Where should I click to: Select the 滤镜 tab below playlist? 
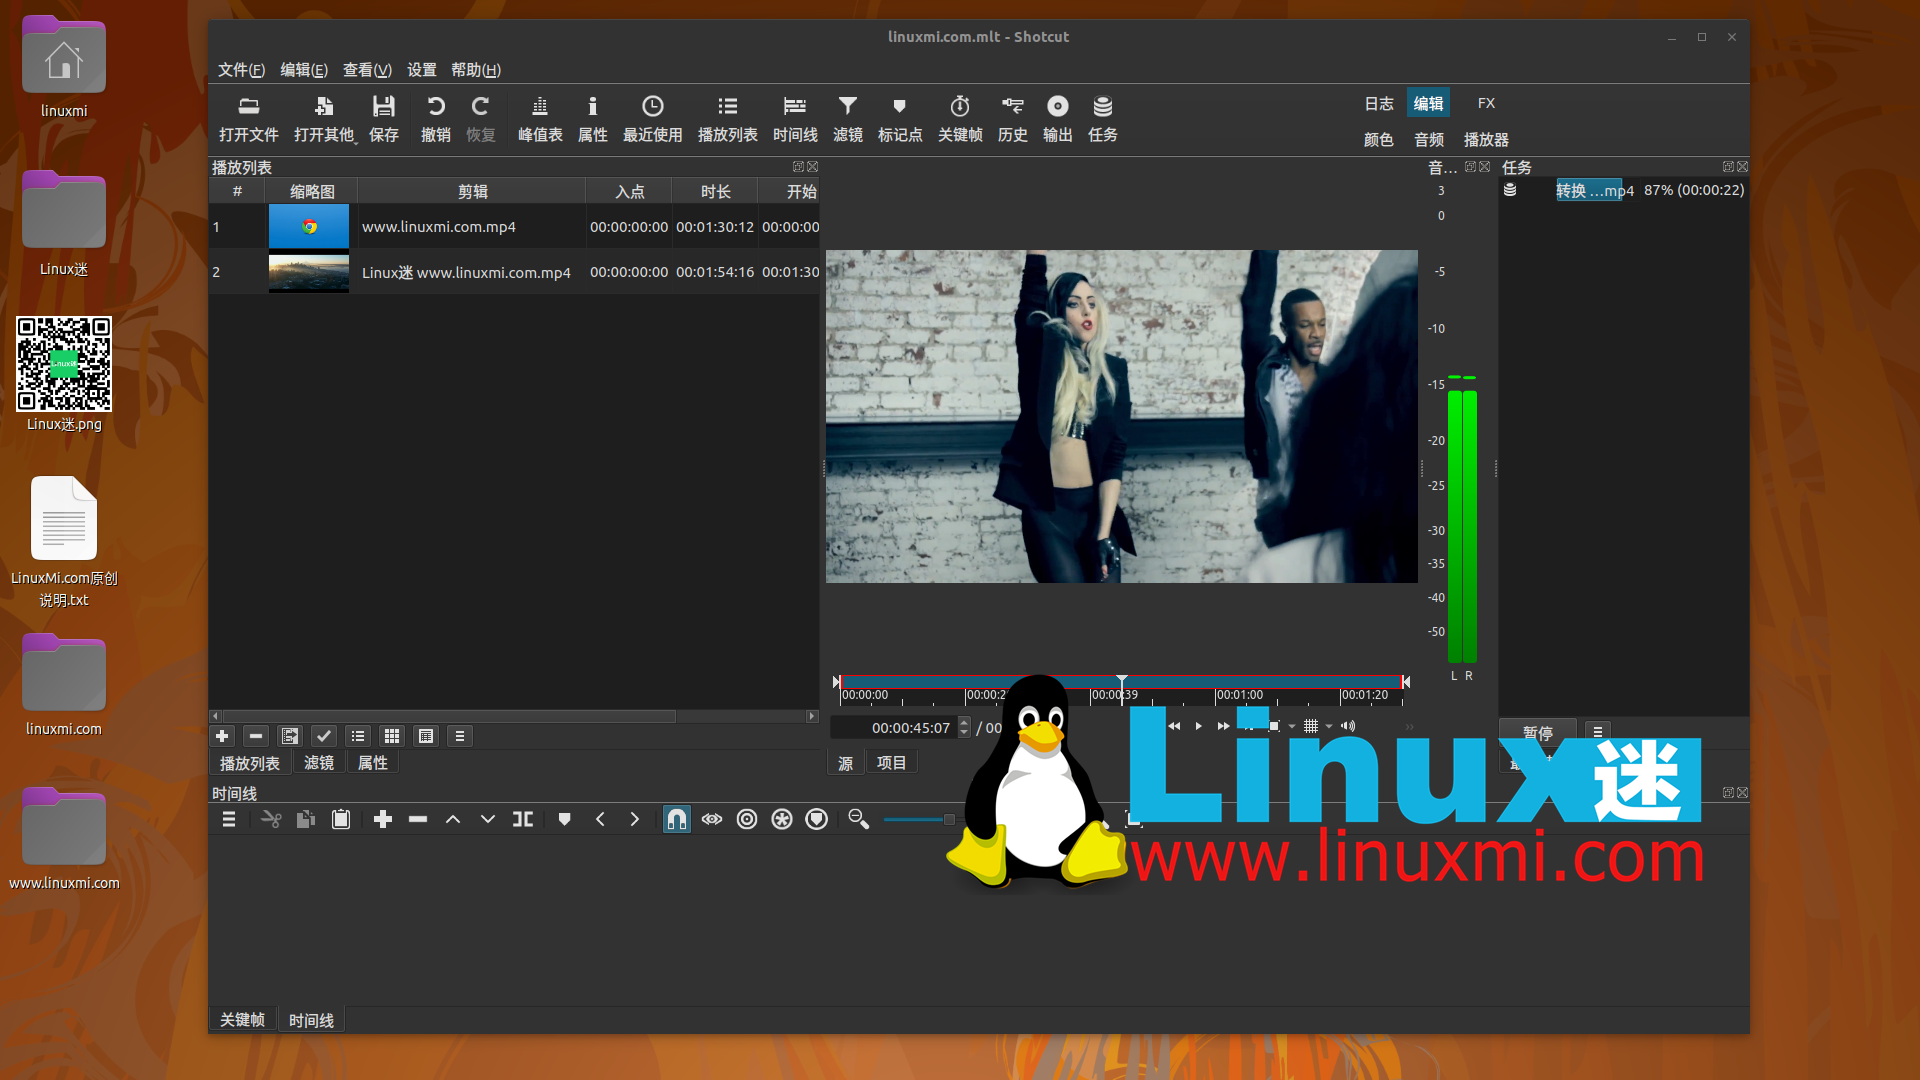[x=319, y=763]
